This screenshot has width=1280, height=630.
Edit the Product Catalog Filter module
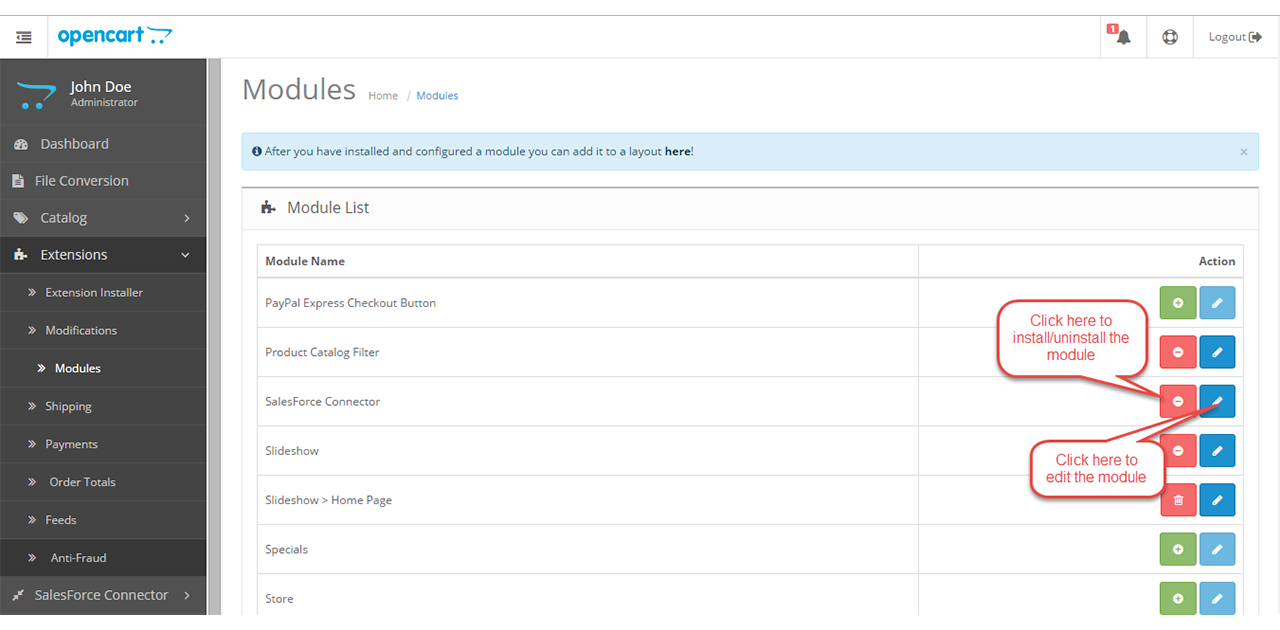point(1217,352)
